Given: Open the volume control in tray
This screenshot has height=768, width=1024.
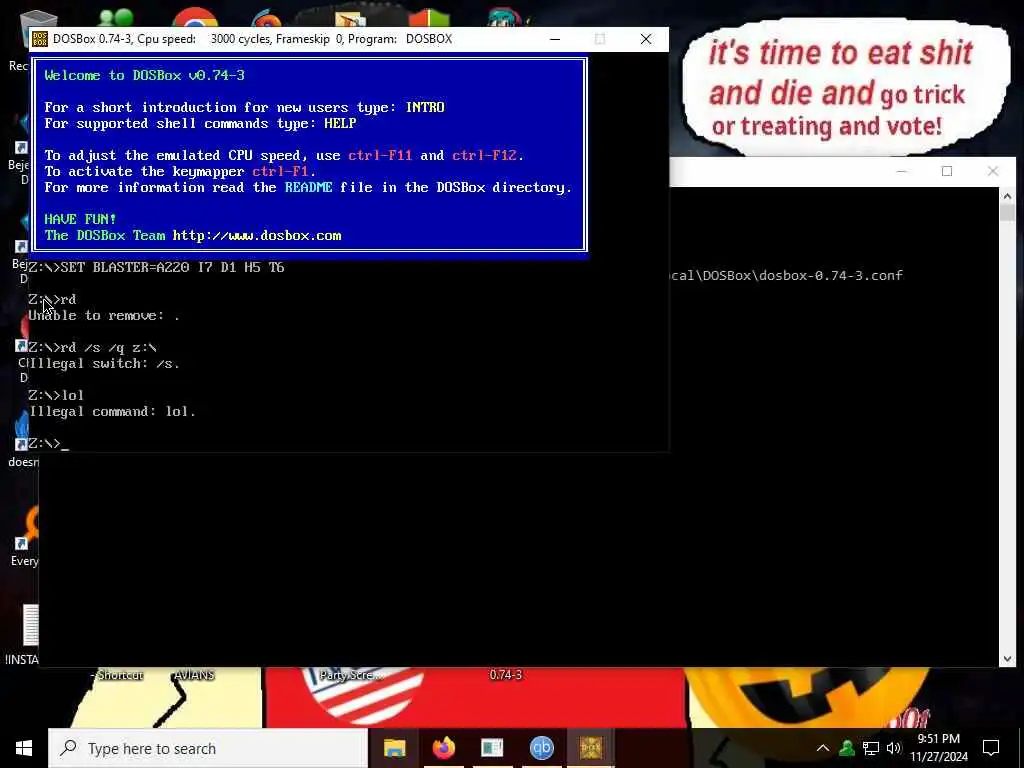Looking at the screenshot, I should [x=894, y=748].
